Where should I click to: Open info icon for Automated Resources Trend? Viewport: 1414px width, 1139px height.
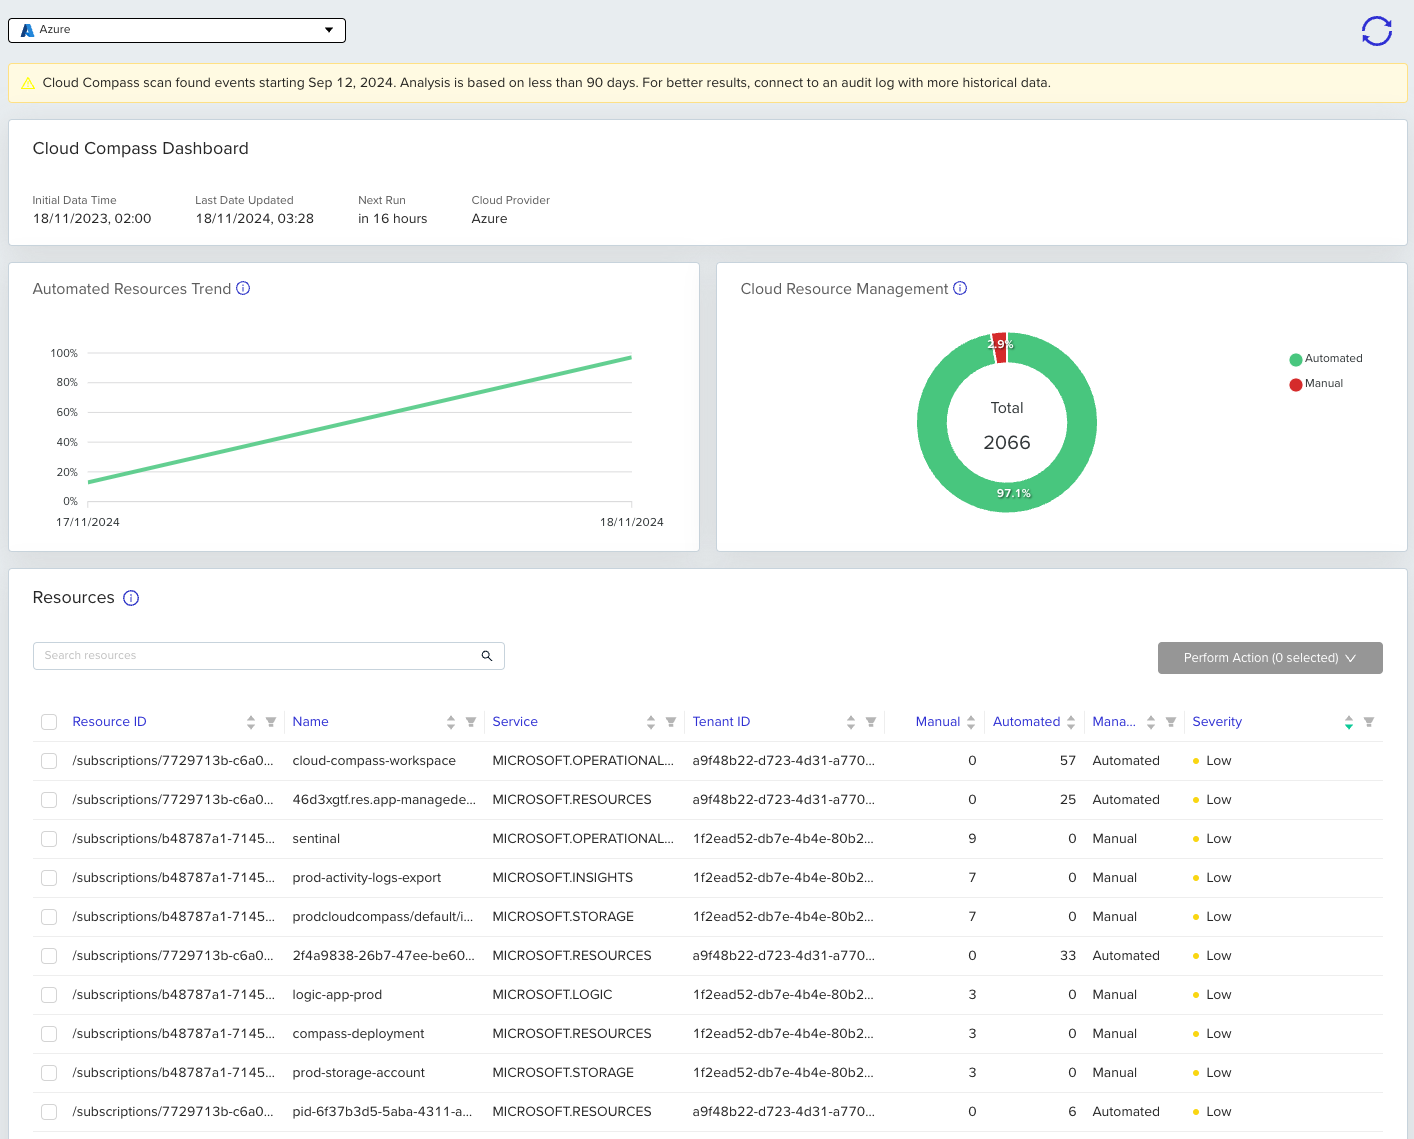tap(243, 288)
